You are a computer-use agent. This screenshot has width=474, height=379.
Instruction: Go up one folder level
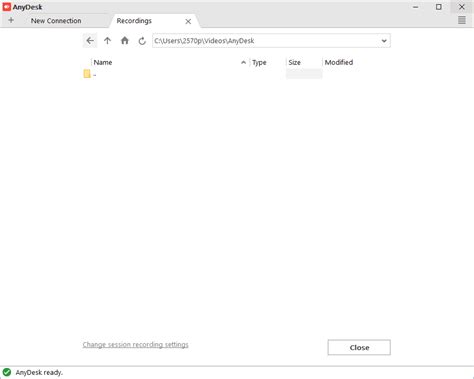[107, 41]
